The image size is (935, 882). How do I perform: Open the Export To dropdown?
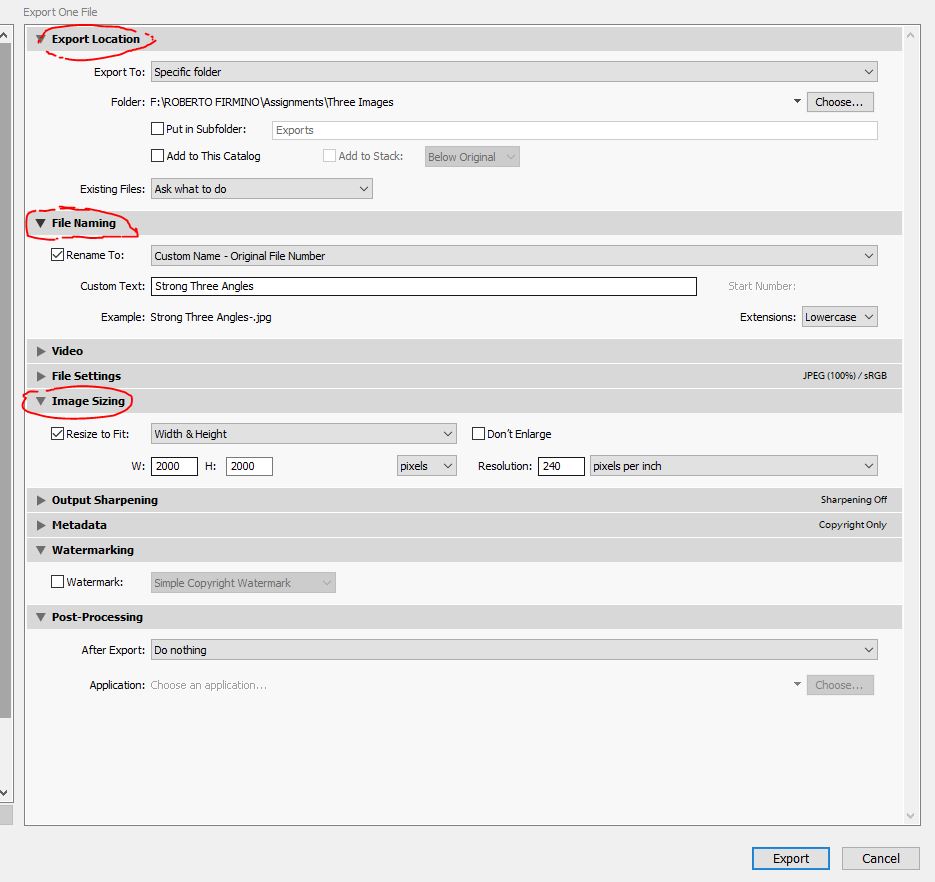pyautogui.click(x=513, y=72)
